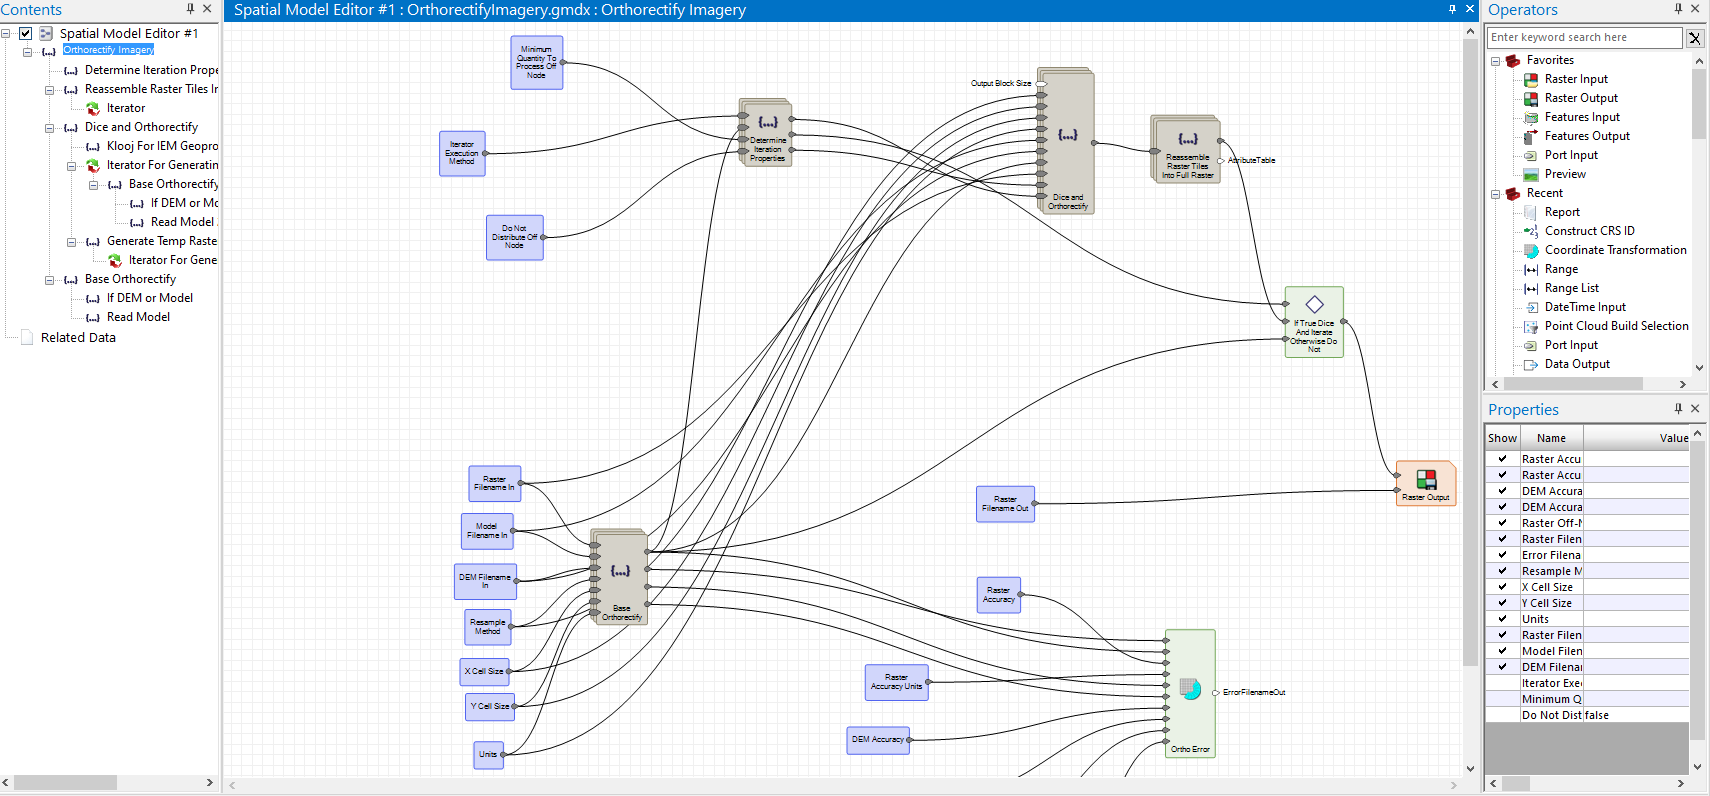
Task: Click the Name column header in Properties
Action: click(x=1551, y=438)
